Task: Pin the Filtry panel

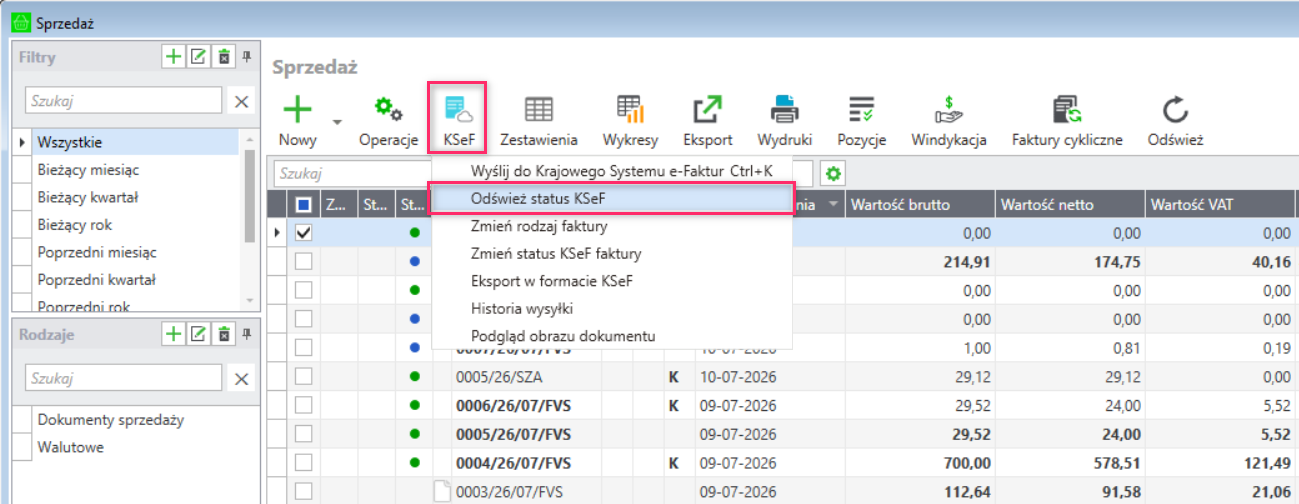Action: 248,57
